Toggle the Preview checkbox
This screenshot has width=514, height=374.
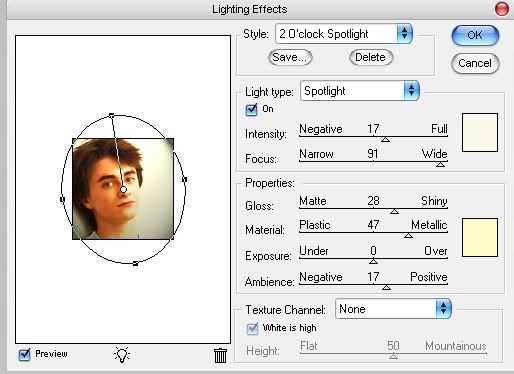pyautogui.click(x=24, y=354)
